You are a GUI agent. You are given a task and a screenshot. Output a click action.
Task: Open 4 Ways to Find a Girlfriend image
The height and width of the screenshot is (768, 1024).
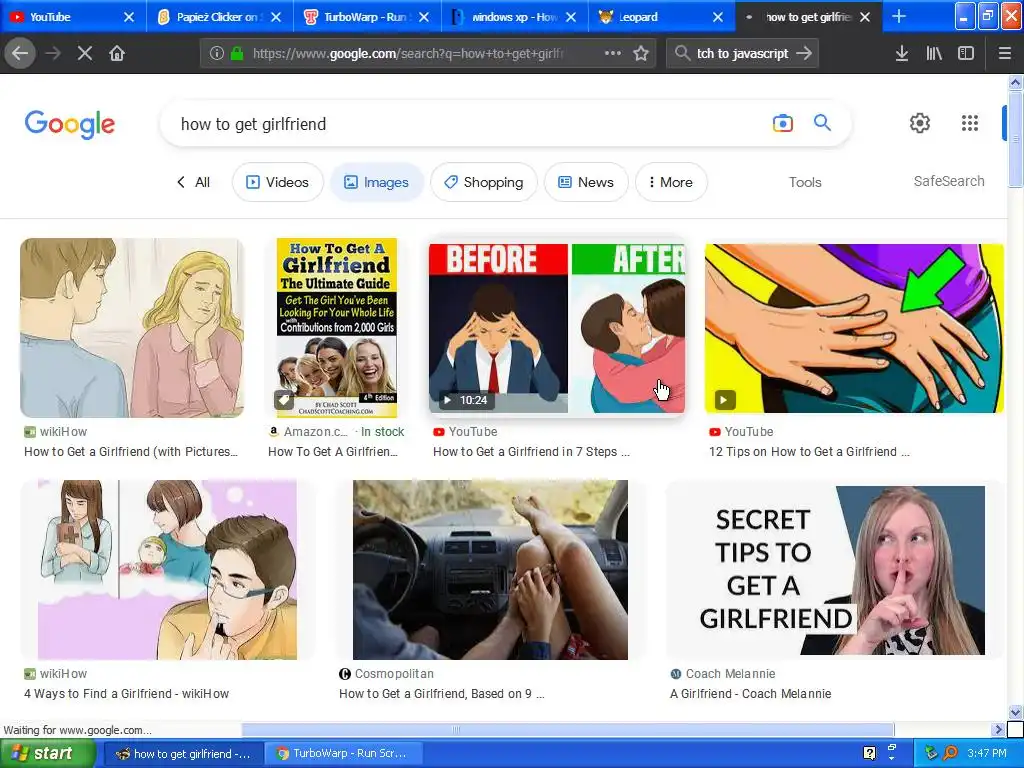167,569
